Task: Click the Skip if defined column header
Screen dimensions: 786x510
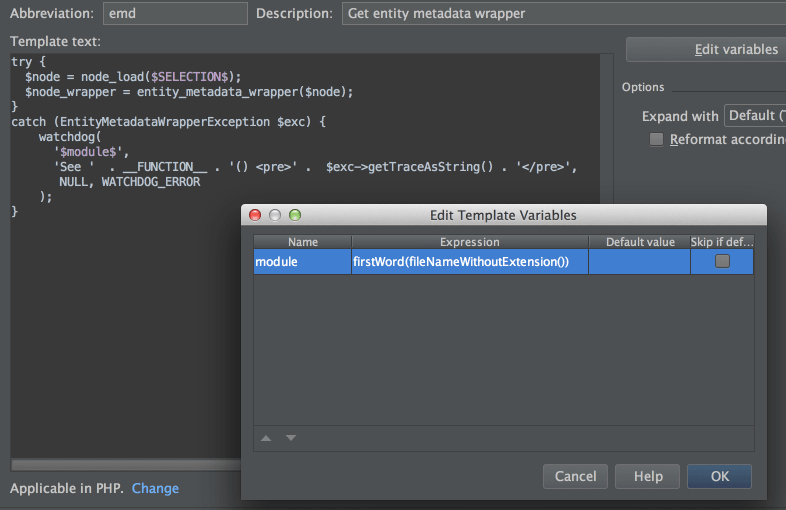Action: pos(722,242)
